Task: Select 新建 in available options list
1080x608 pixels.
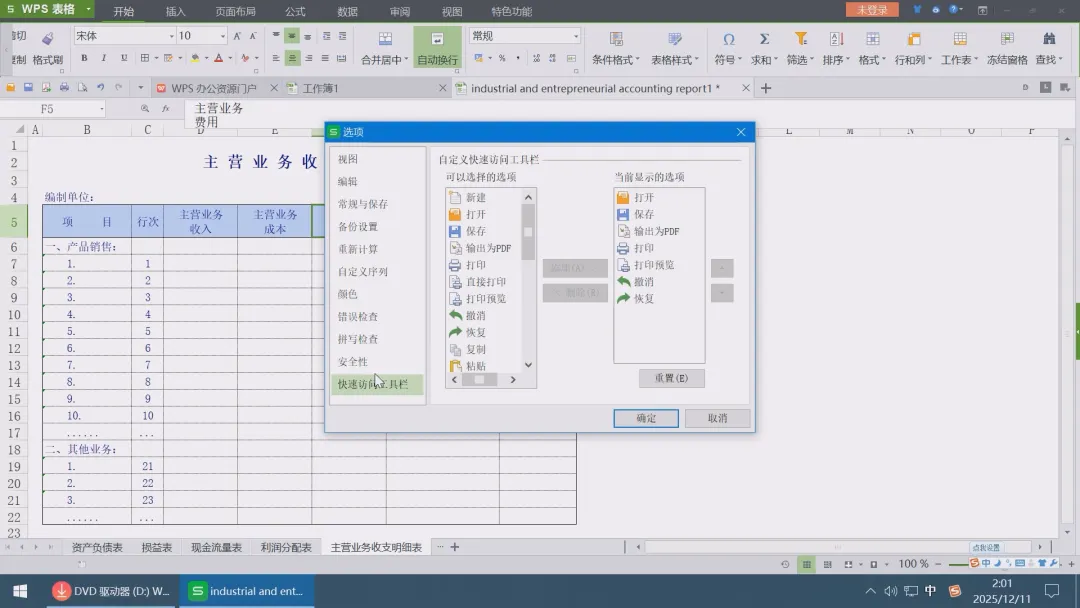Action: (x=475, y=198)
